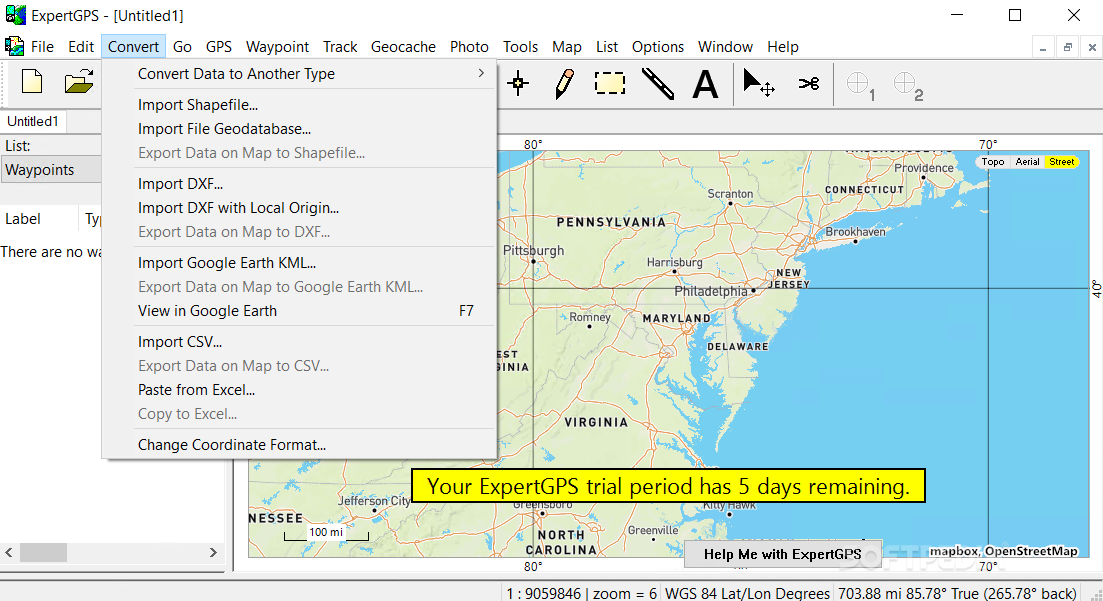1103x601 pixels.
Task: Click Help Me with ExpertGPS button
Action: (782, 554)
